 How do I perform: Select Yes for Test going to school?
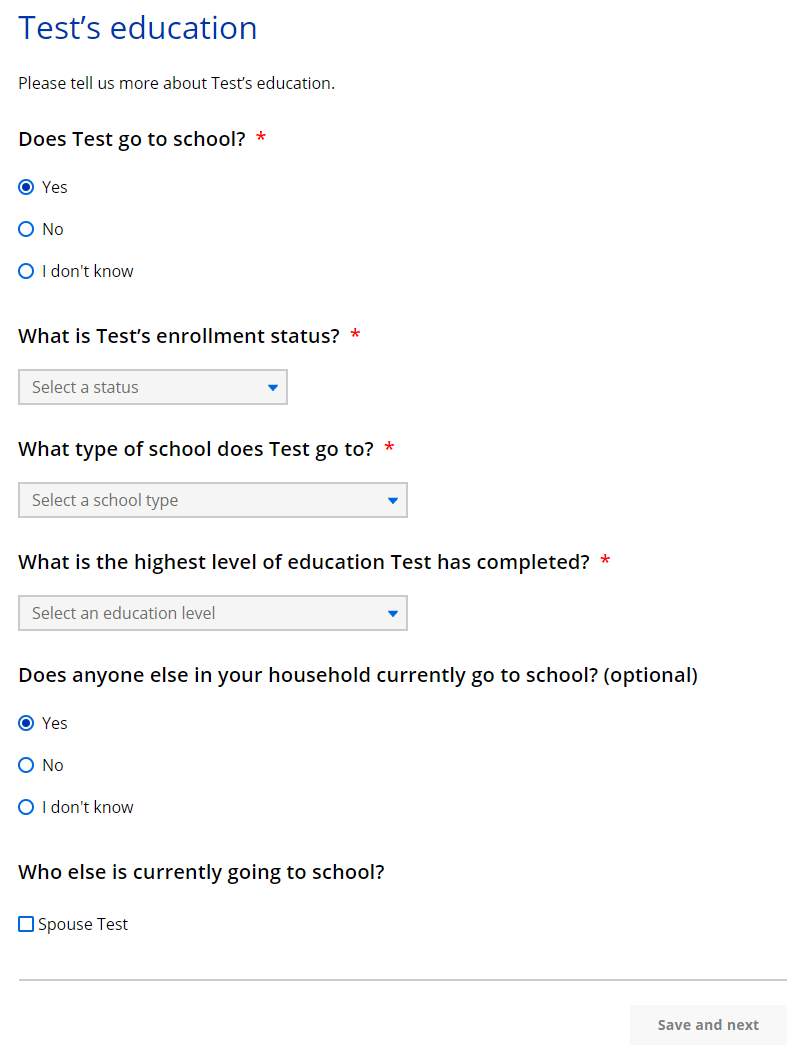tap(26, 187)
